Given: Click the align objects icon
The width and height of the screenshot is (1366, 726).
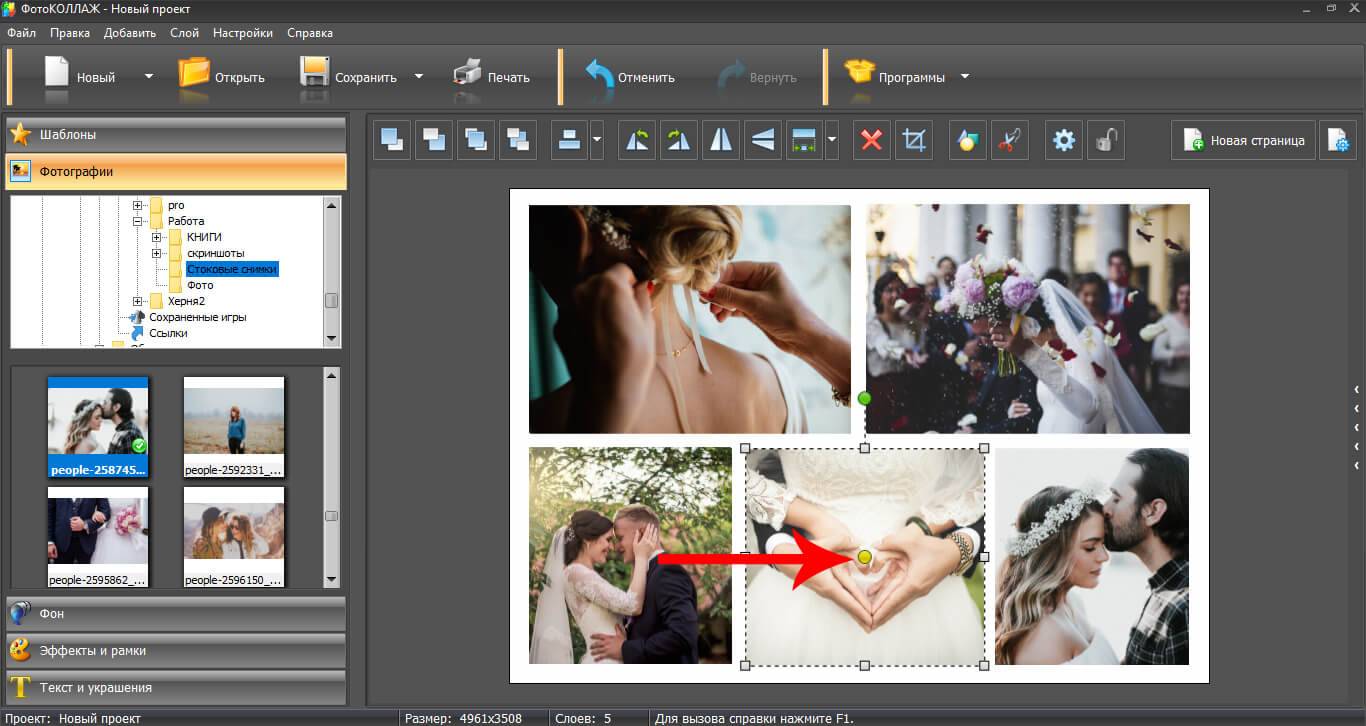Looking at the screenshot, I should tap(570, 140).
